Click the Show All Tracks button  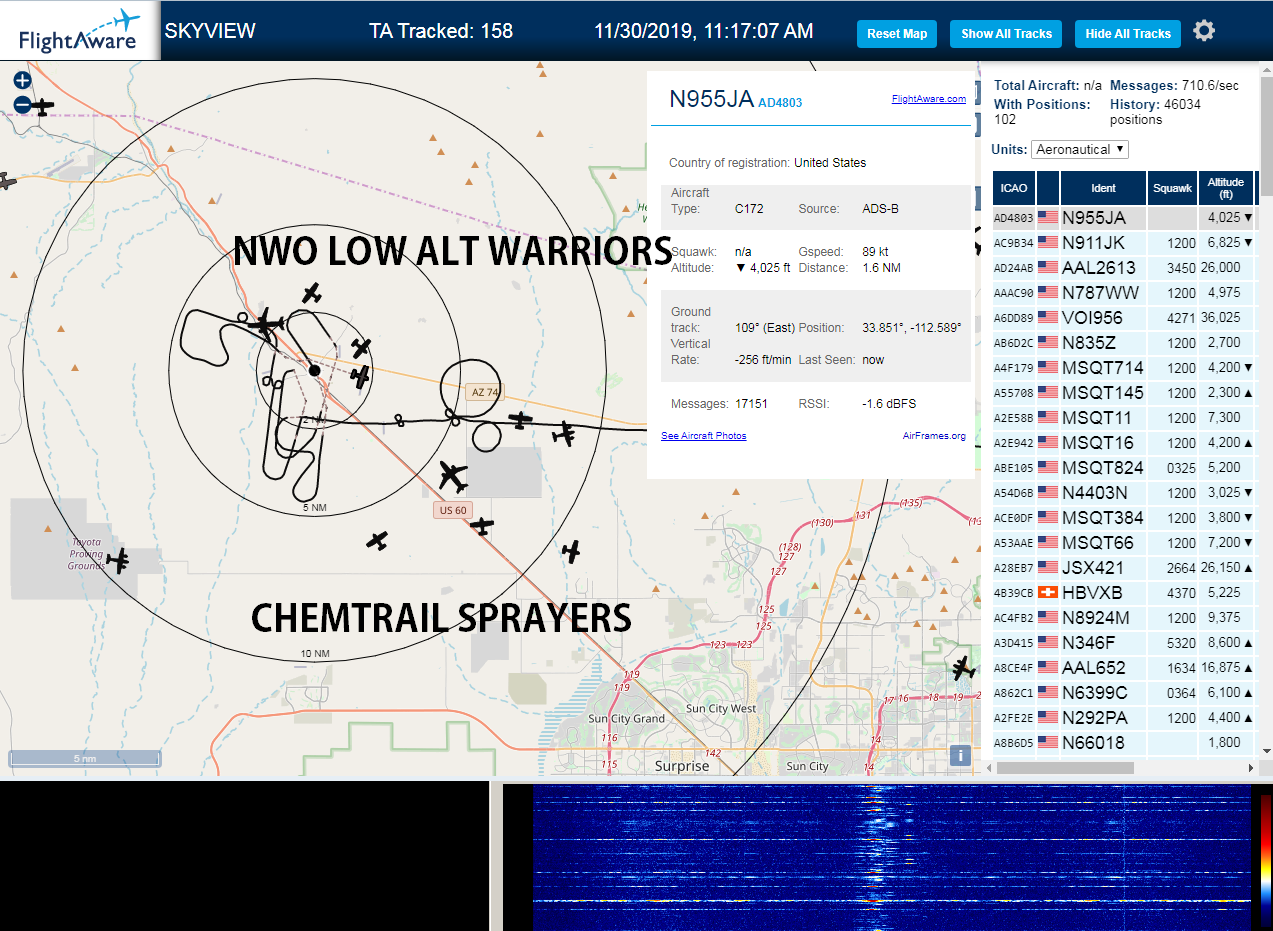click(x=1006, y=33)
